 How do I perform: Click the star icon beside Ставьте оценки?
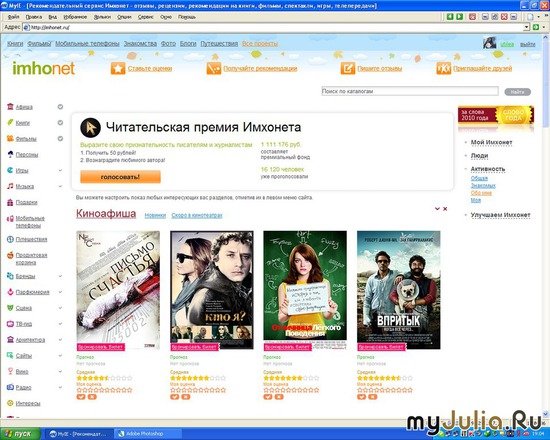[118, 68]
